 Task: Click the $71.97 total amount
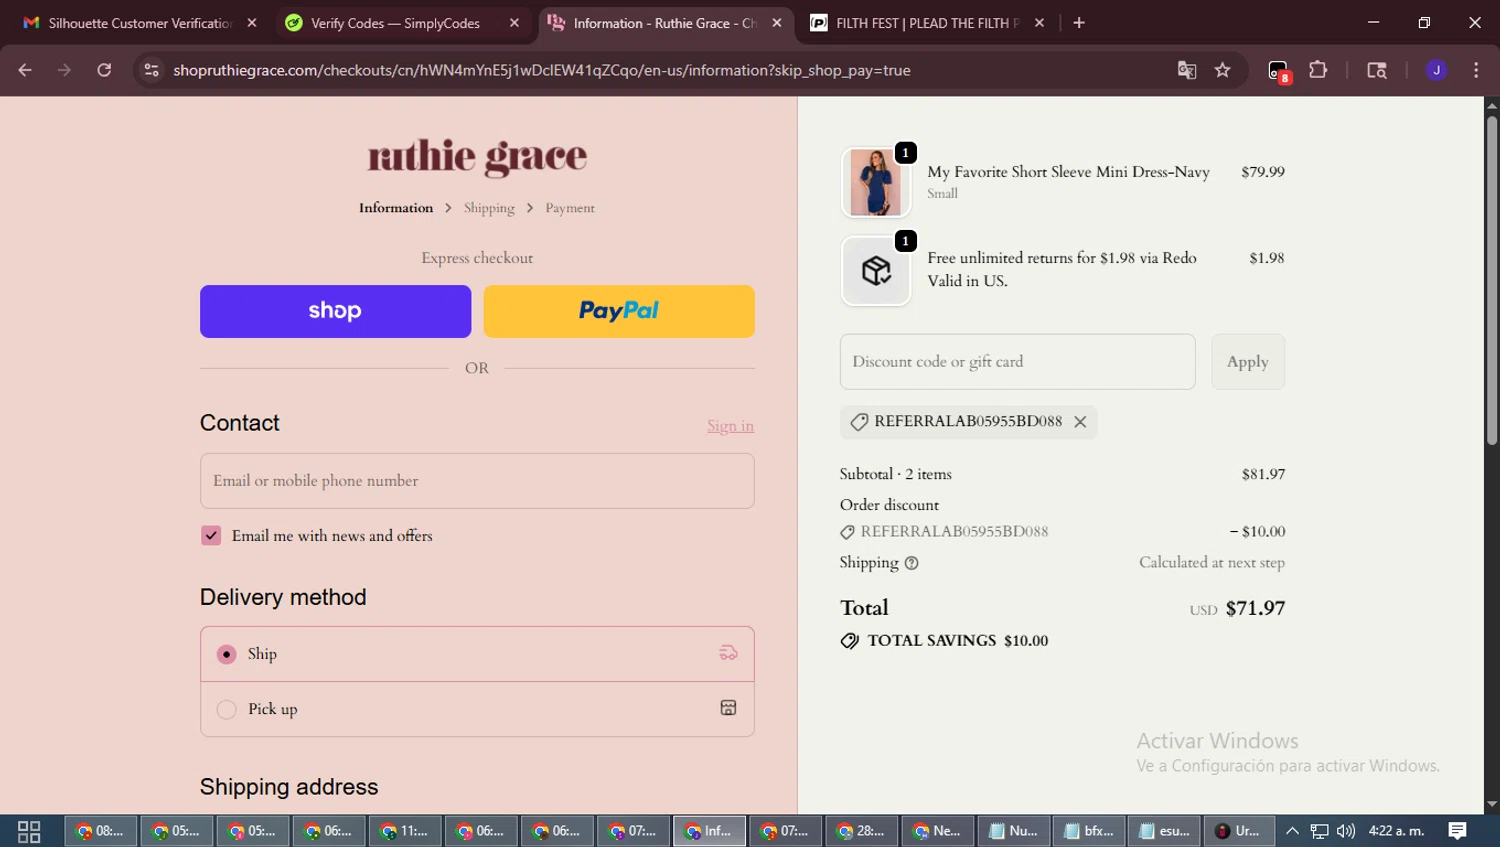pyautogui.click(x=1255, y=608)
